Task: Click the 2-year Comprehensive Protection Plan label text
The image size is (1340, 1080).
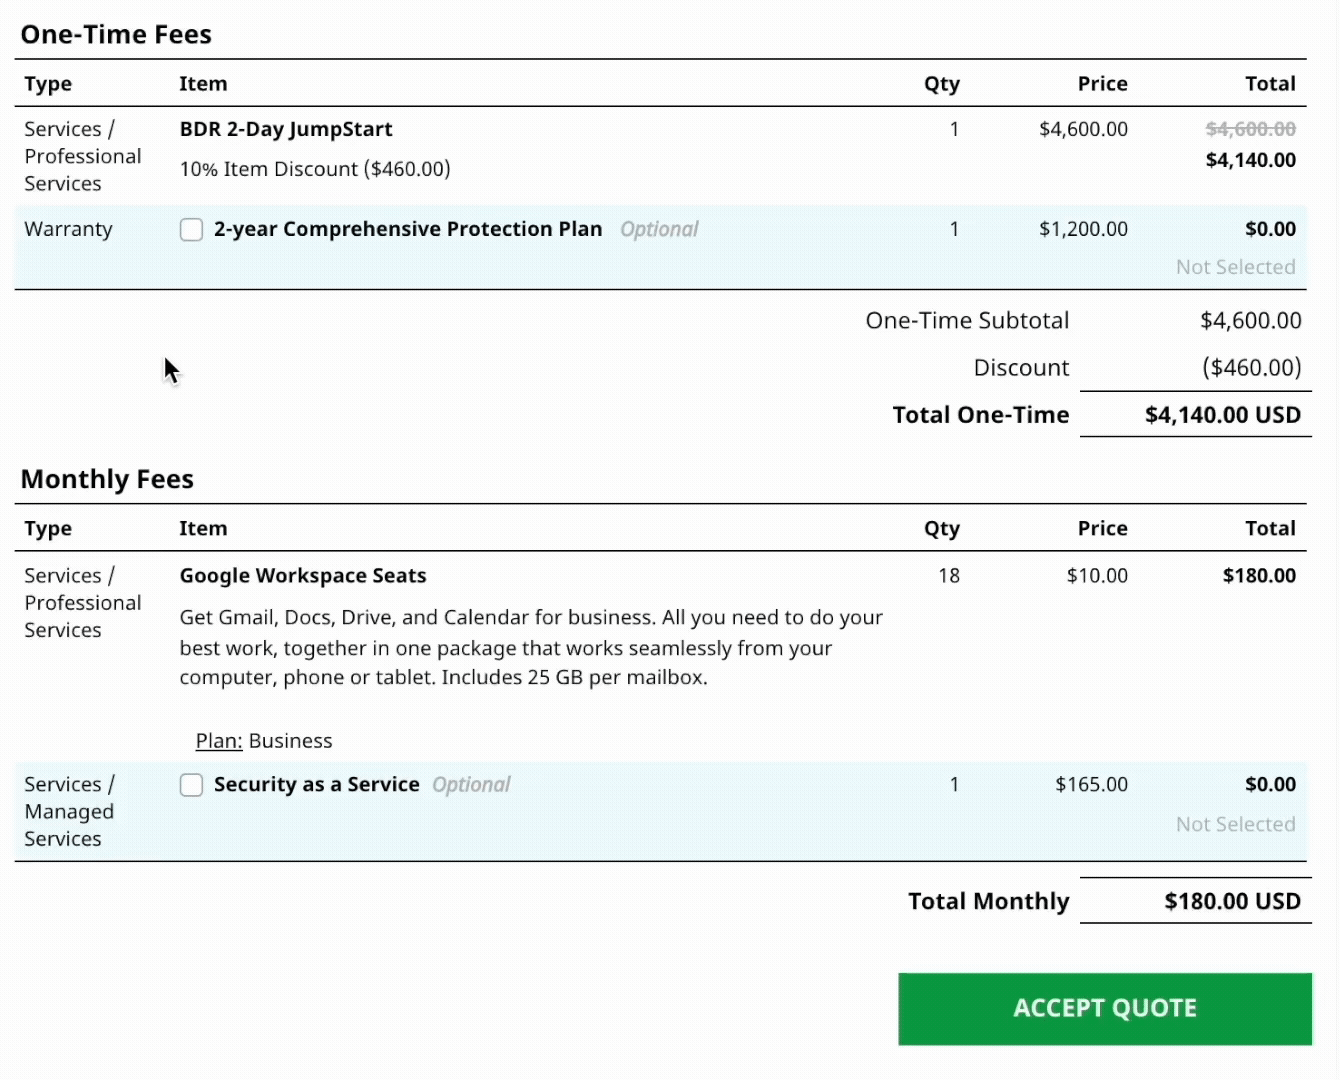Action: pyautogui.click(x=408, y=229)
